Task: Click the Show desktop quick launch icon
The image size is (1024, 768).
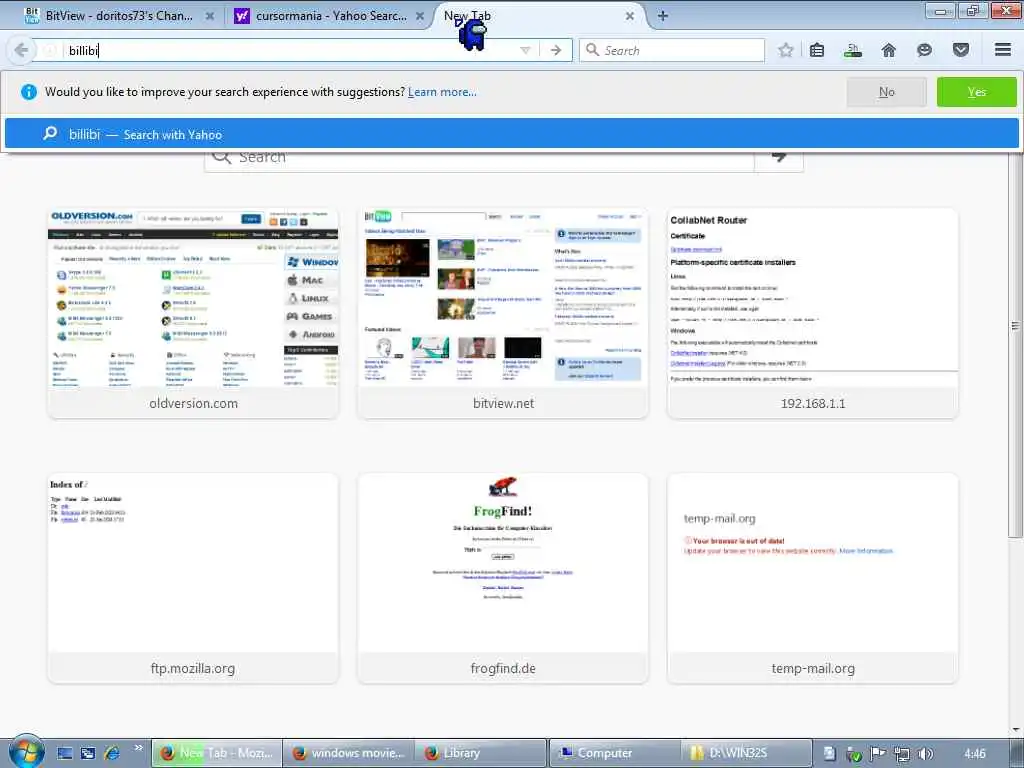Action: click(65, 753)
